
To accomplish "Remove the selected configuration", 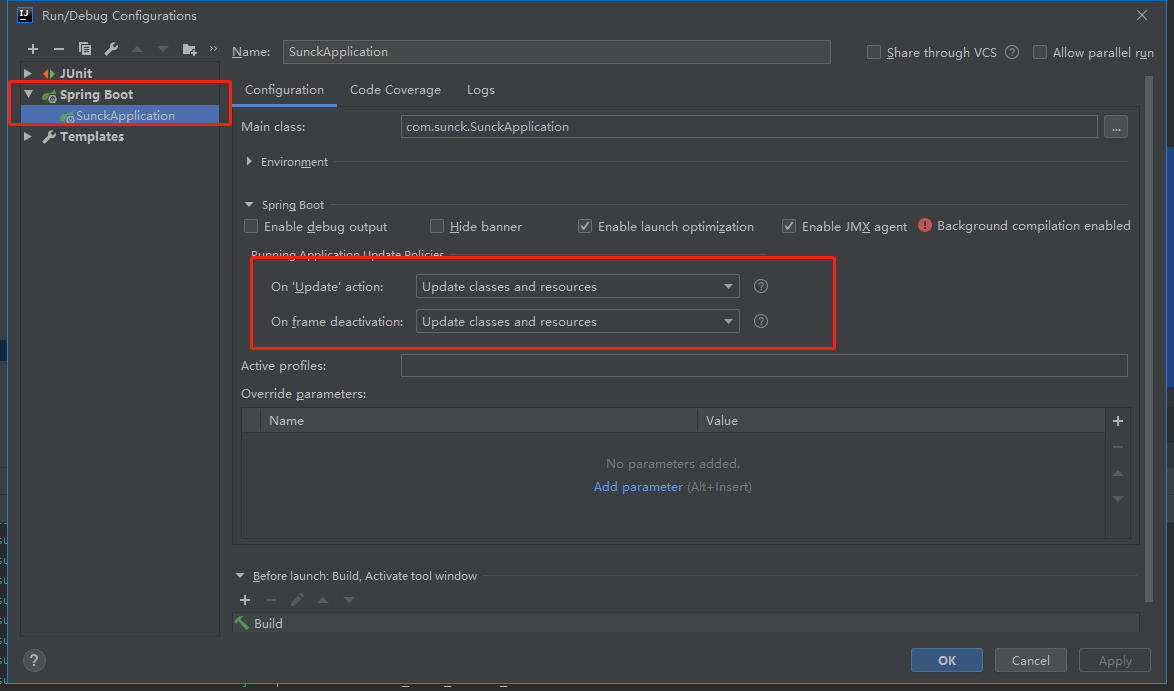I will [x=57, y=48].
